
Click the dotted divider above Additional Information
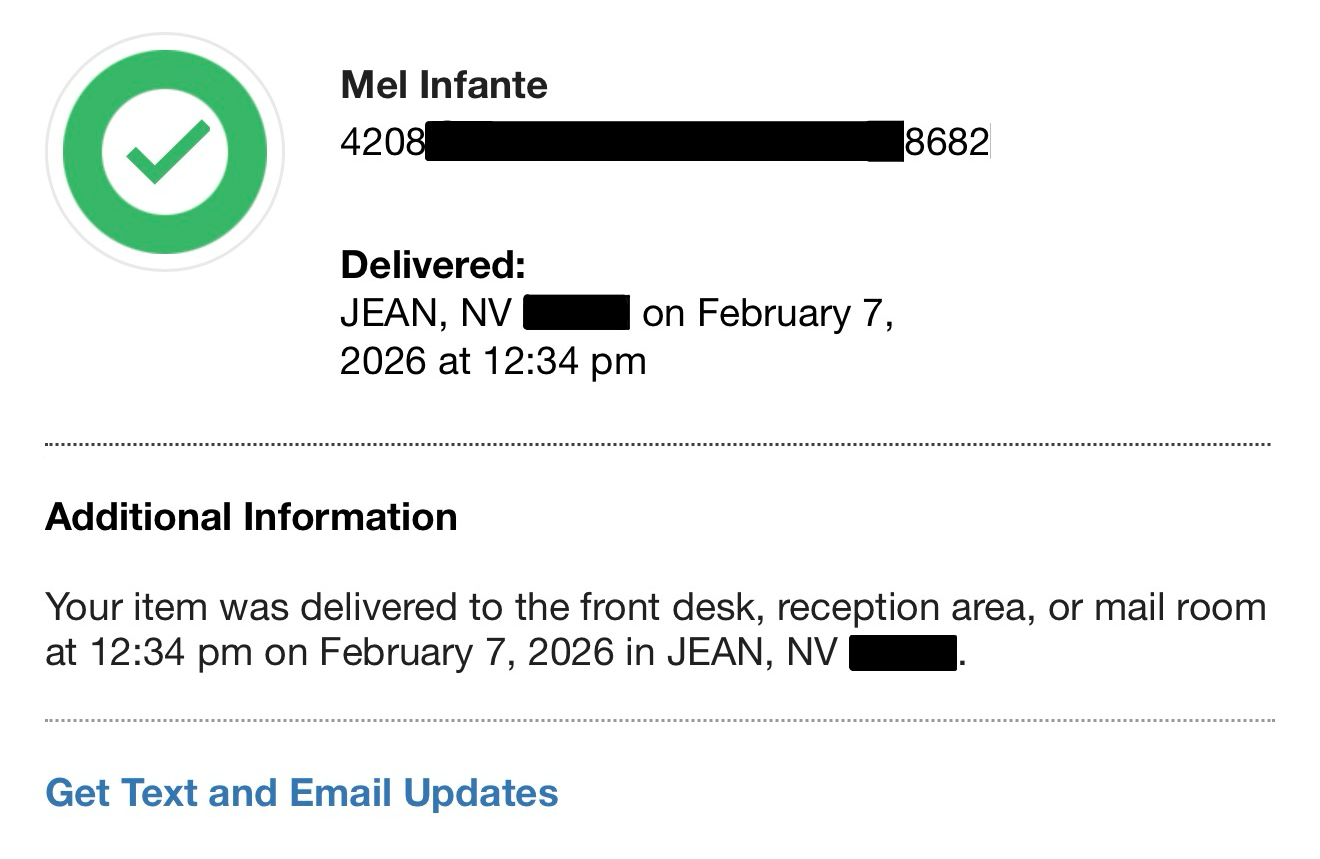658,444
